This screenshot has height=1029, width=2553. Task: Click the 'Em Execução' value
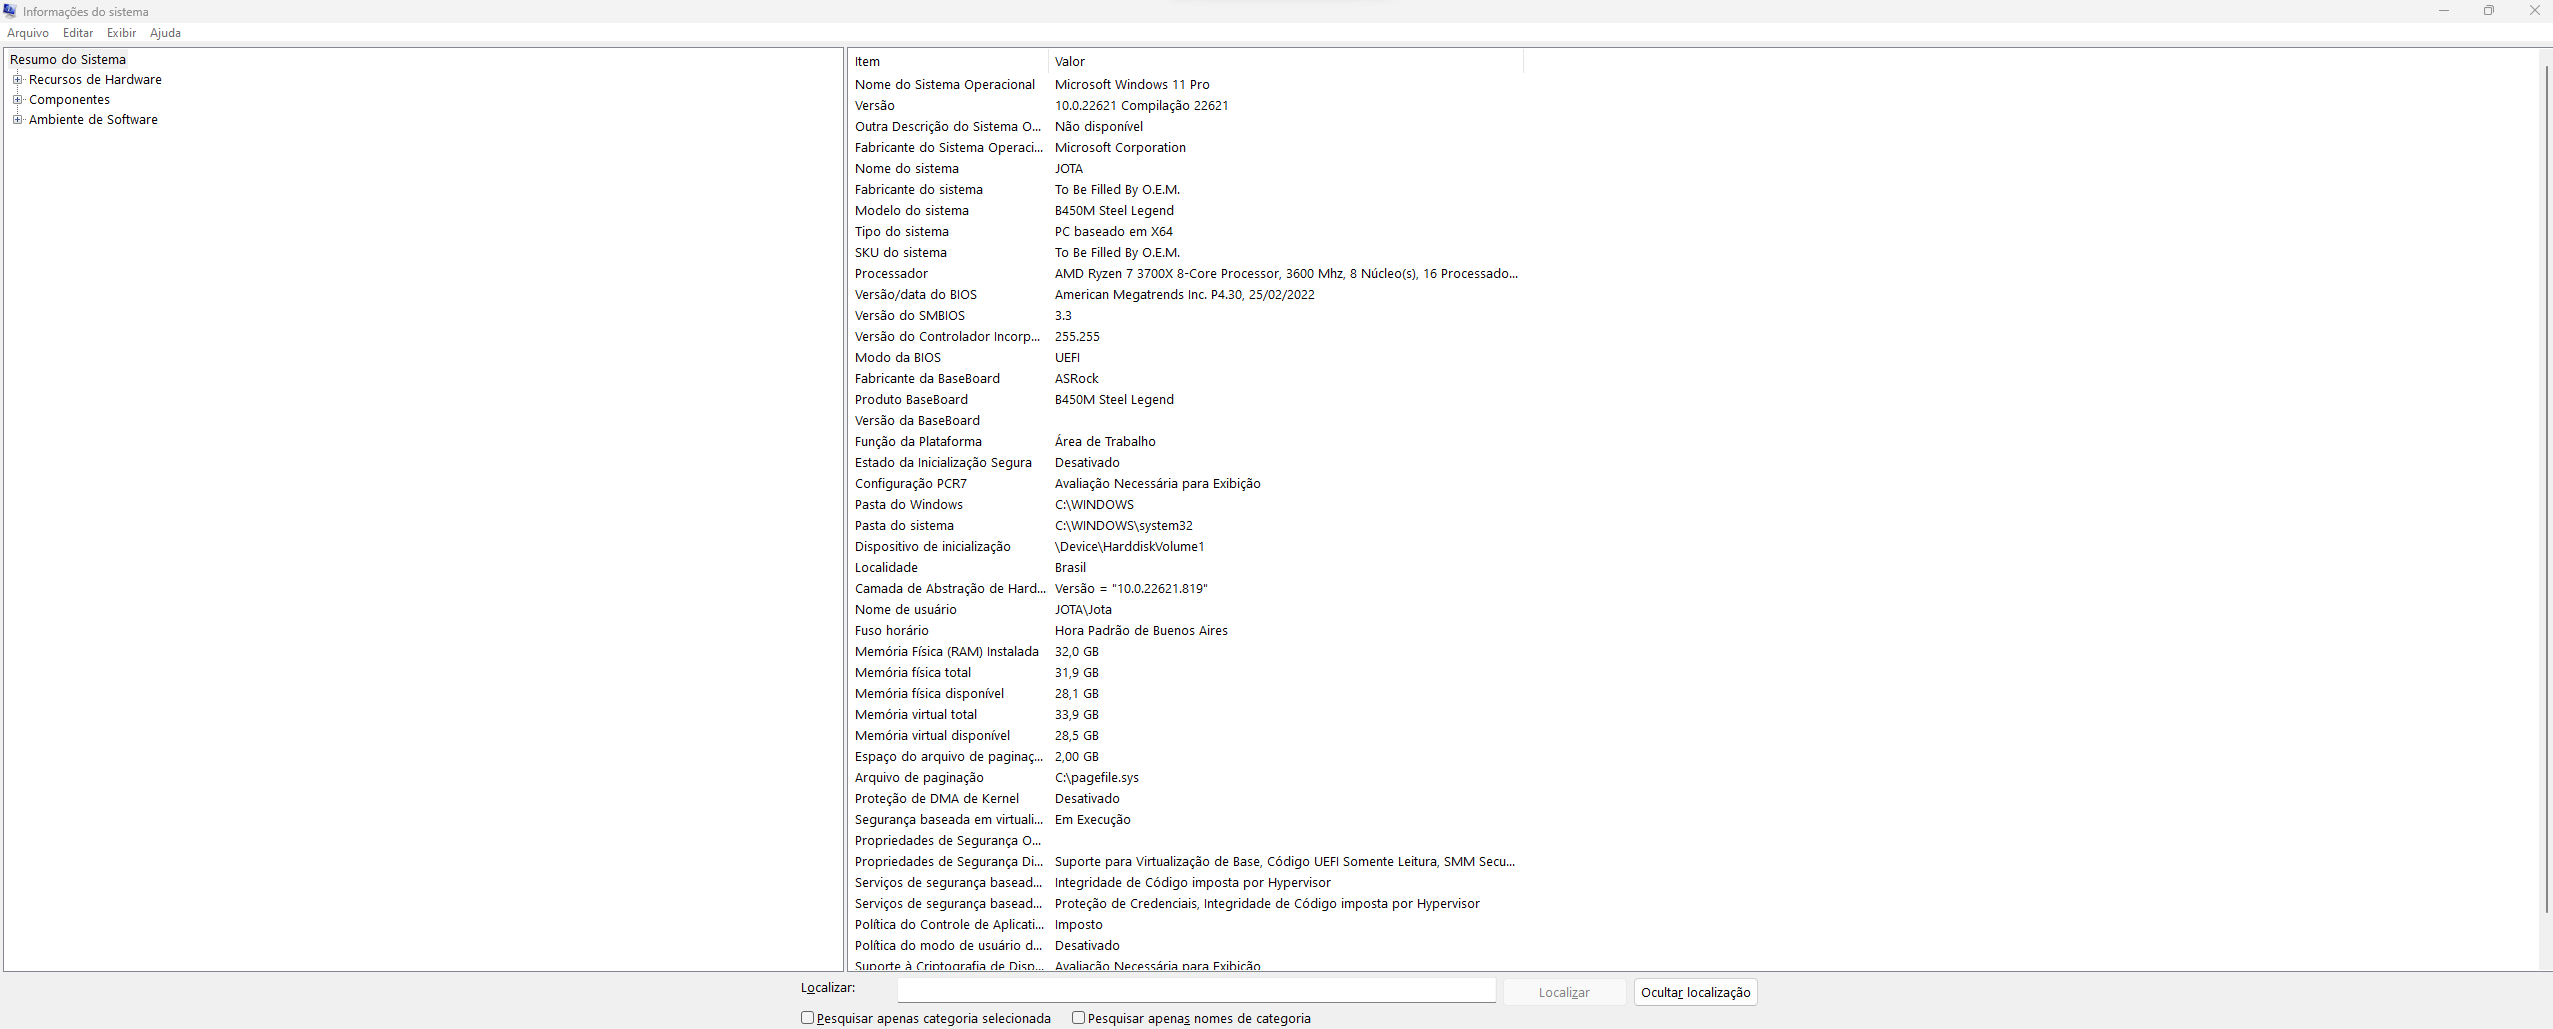point(1092,819)
